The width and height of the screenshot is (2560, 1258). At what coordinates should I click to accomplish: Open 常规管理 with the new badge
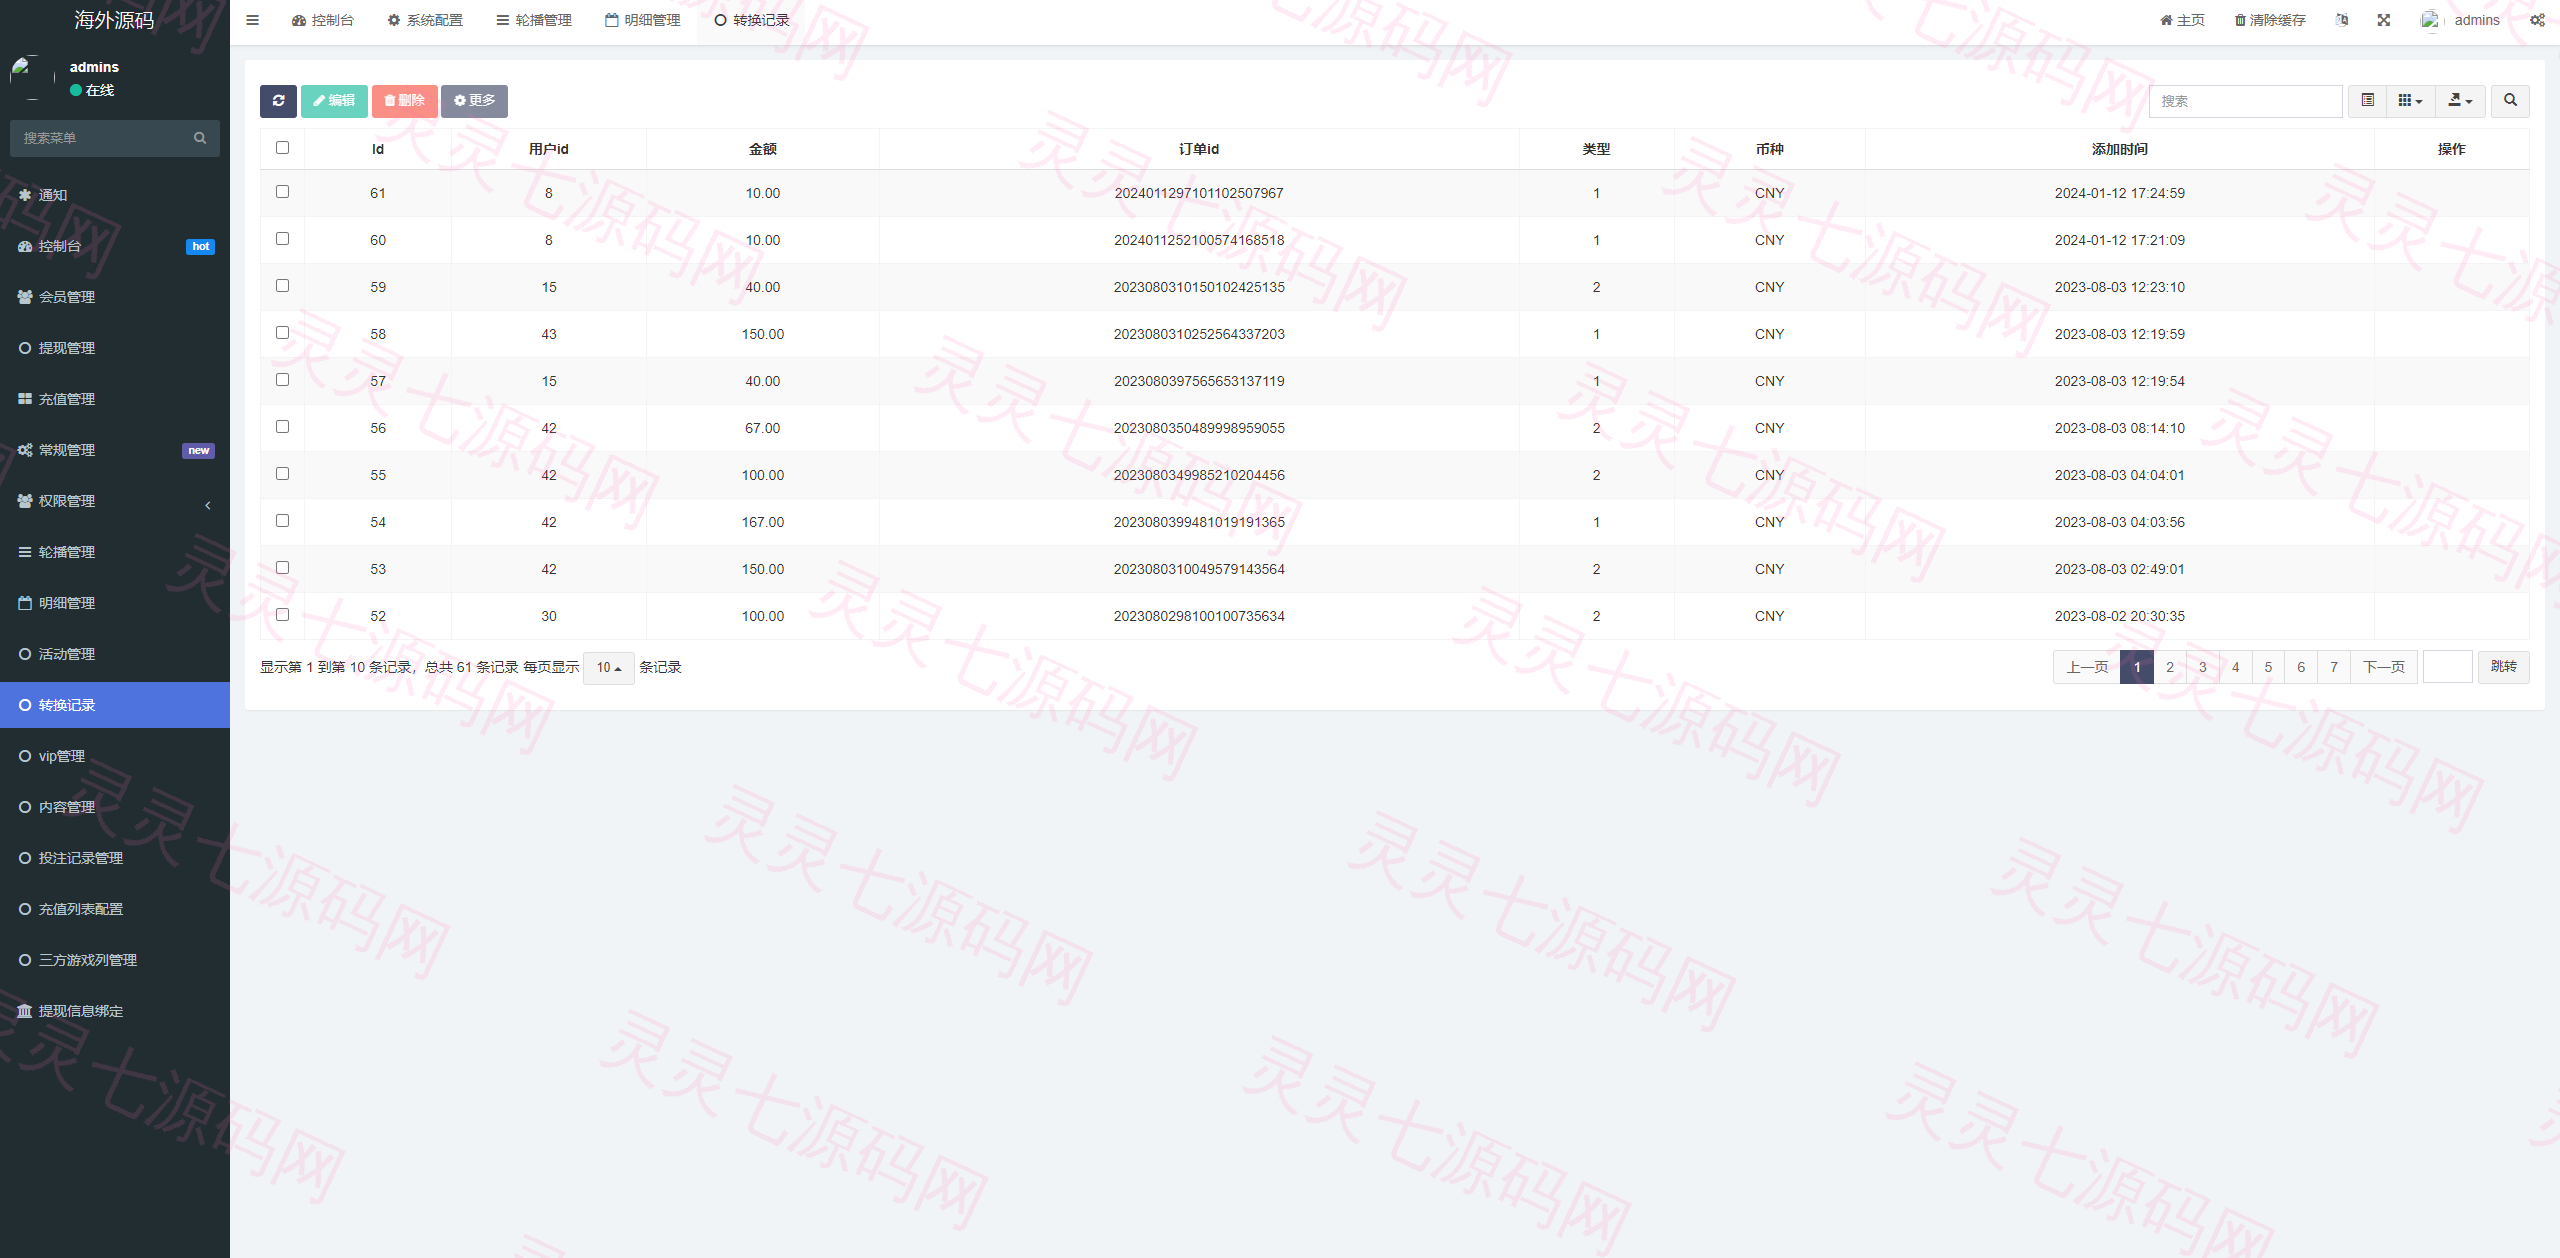click(115, 450)
